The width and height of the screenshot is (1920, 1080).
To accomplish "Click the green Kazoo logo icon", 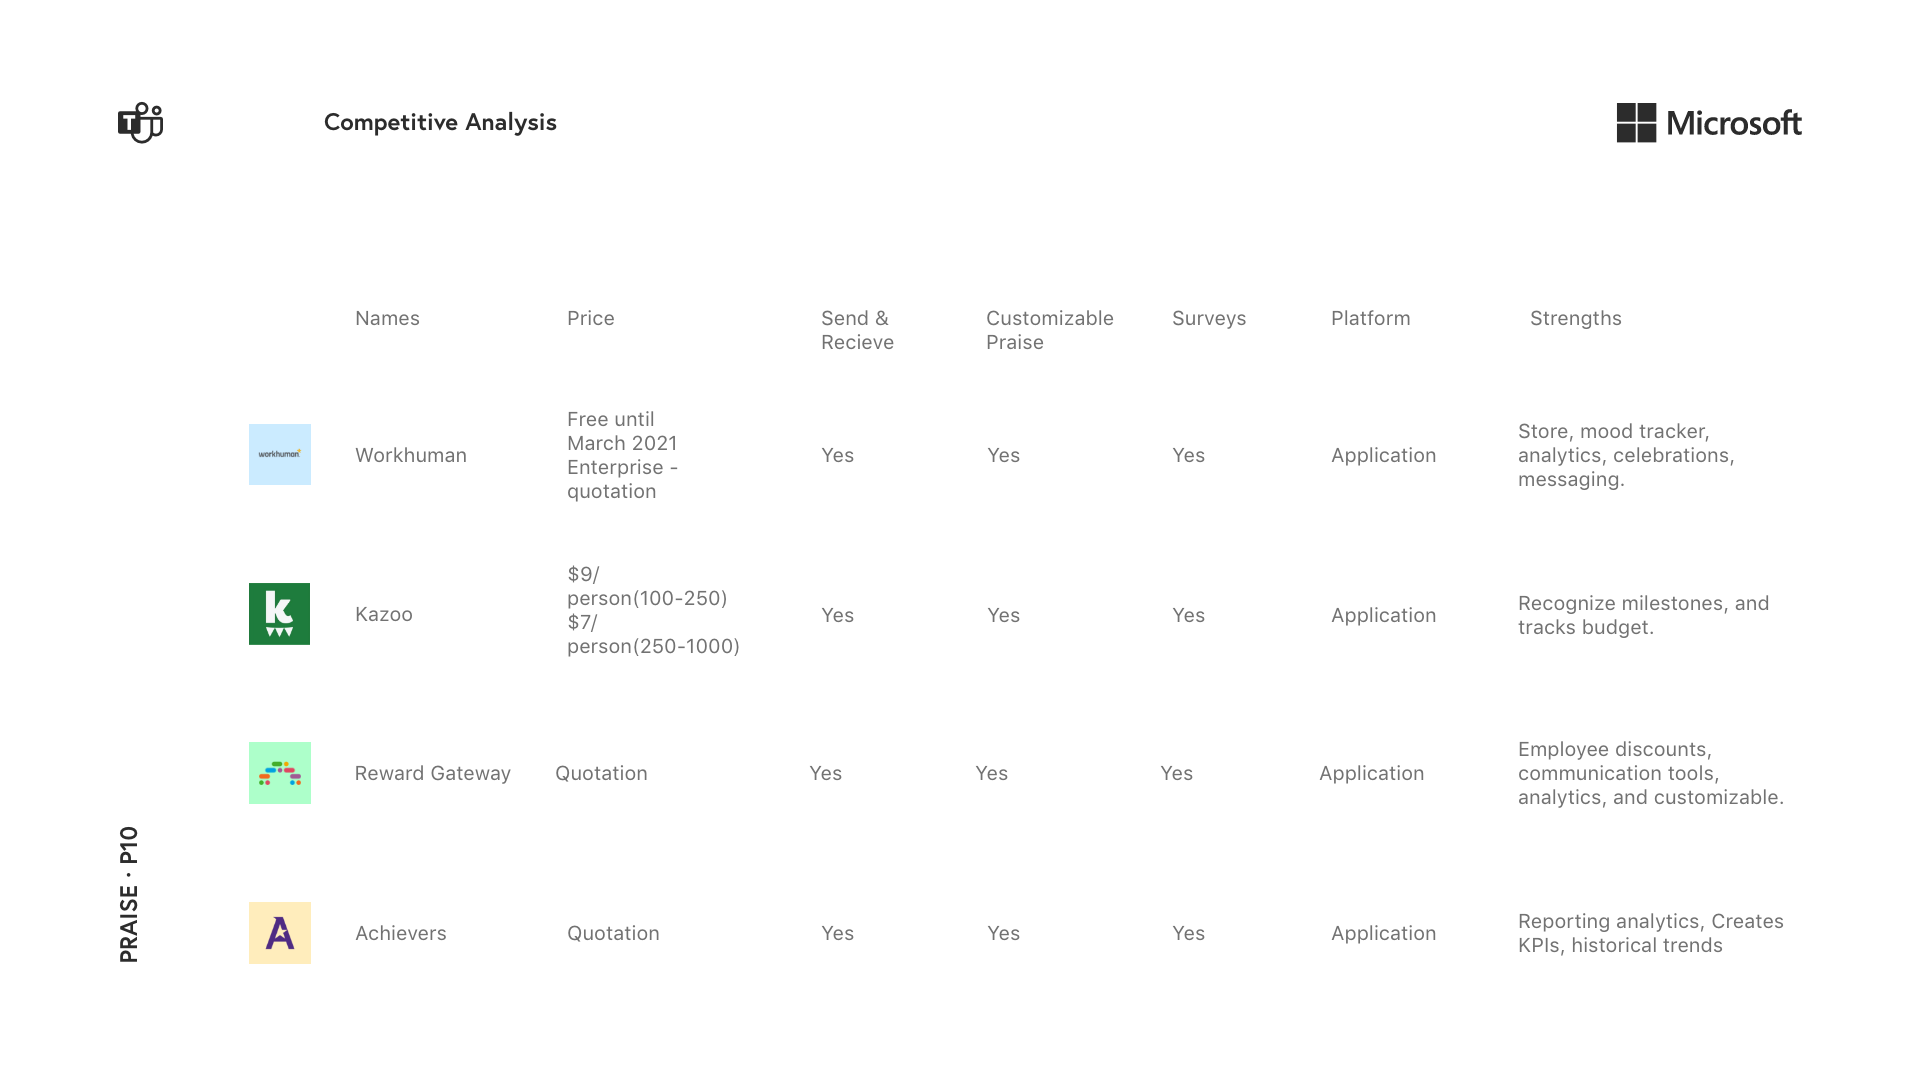I will point(280,614).
